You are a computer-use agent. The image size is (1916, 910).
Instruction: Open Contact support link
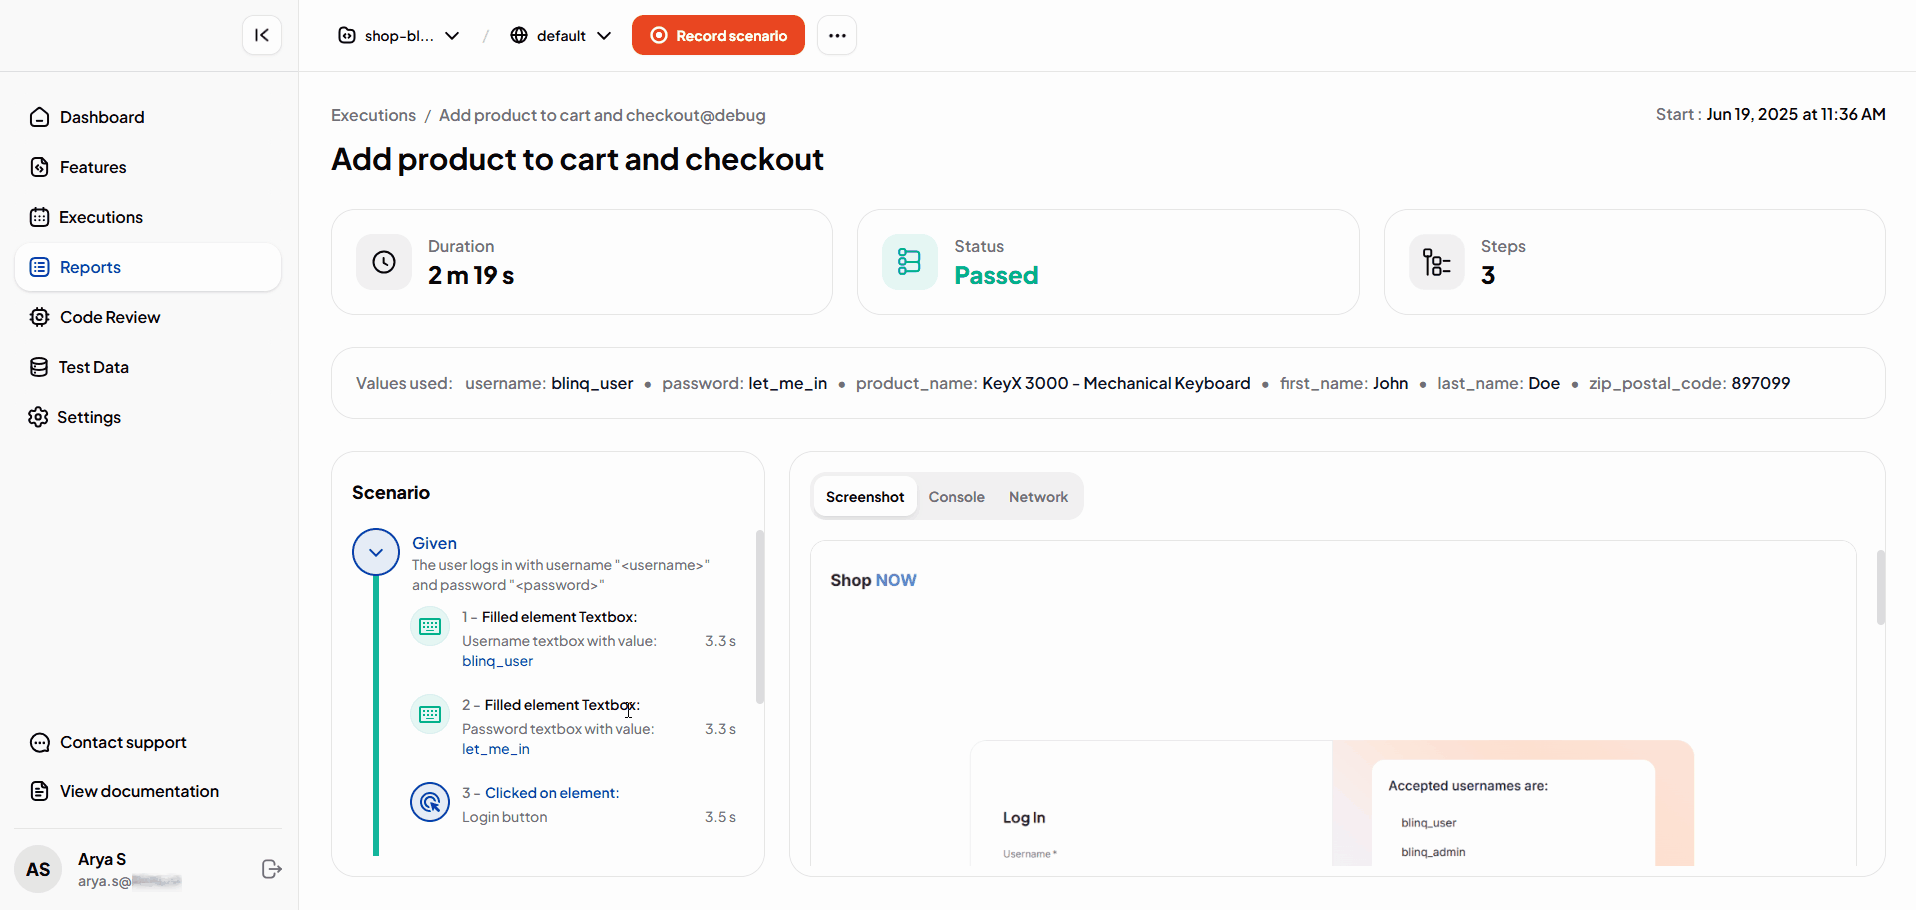tap(108, 742)
